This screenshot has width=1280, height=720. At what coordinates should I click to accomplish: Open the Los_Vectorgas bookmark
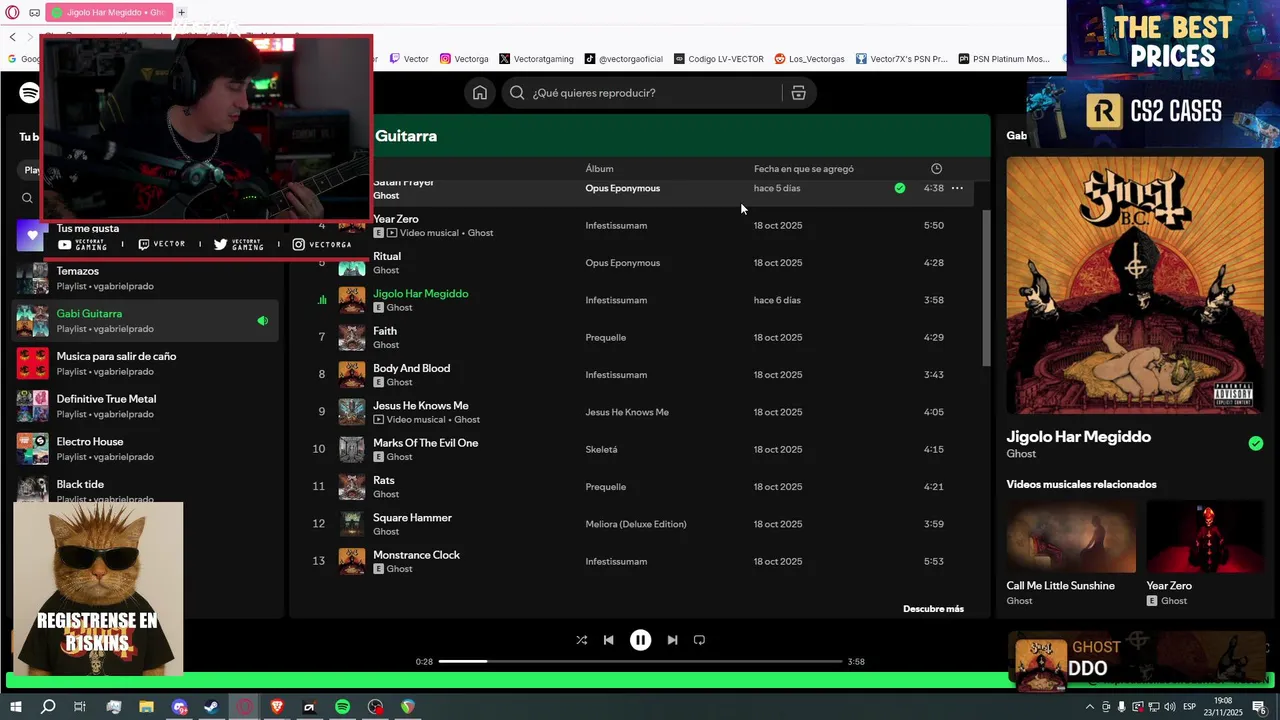pyautogui.click(x=810, y=59)
